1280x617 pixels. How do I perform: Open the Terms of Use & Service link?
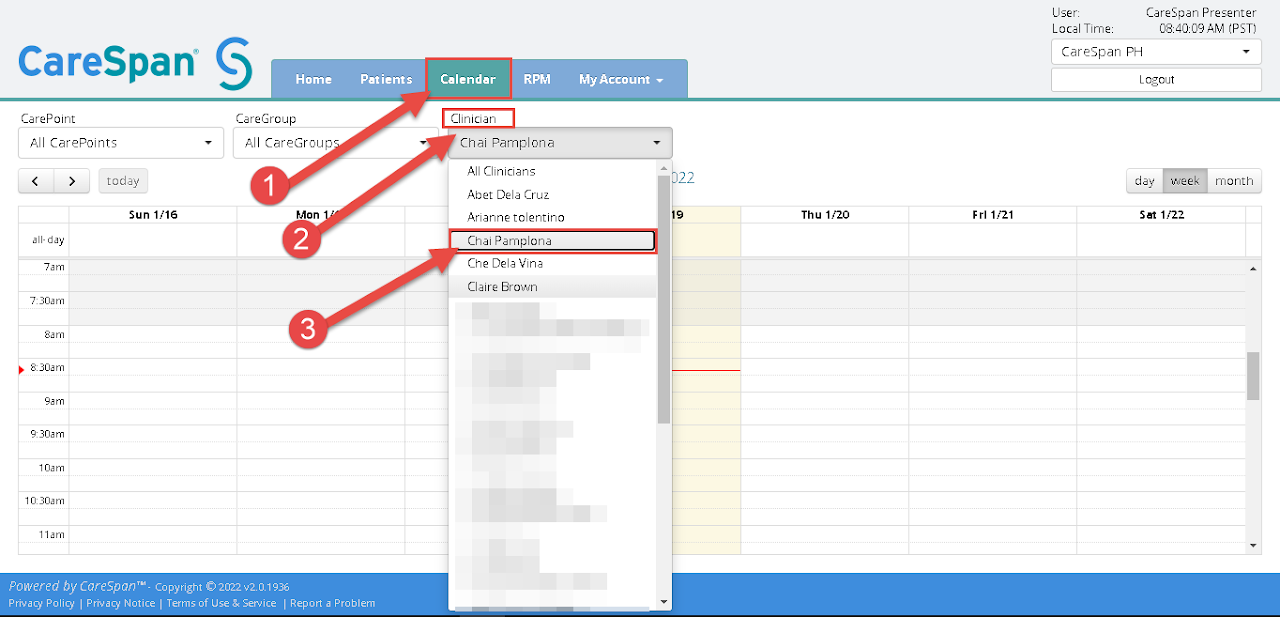click(x=221, y=603)
